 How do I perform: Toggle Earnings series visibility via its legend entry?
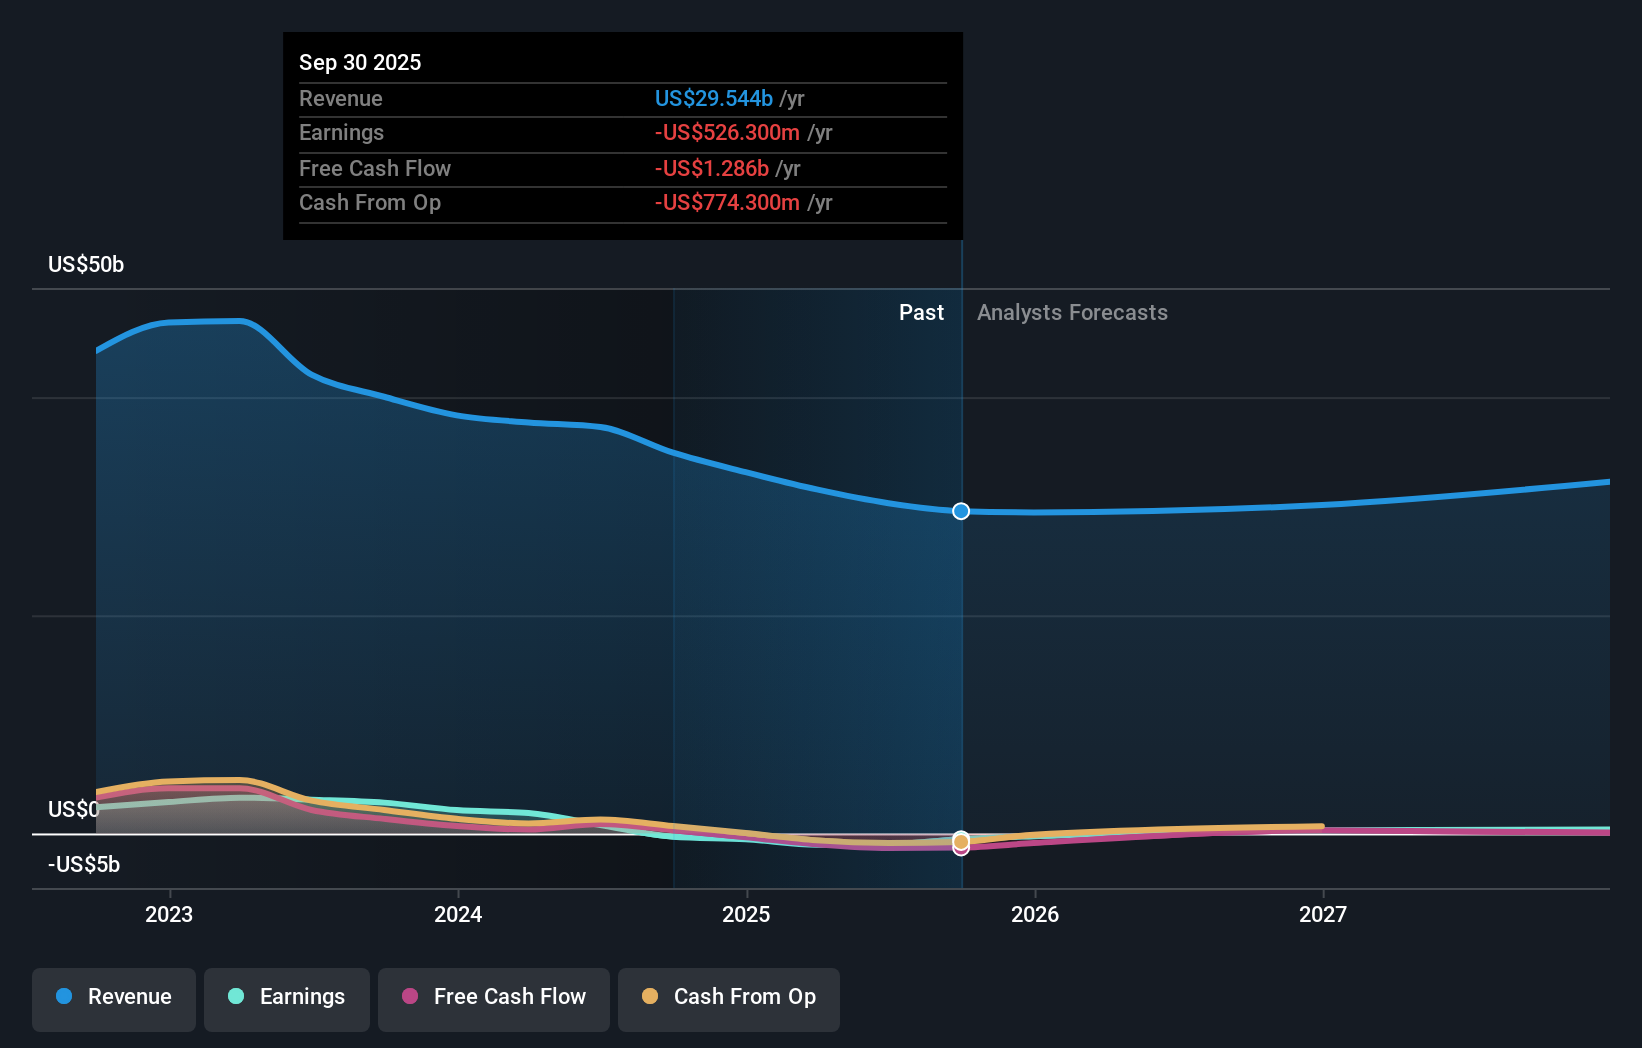(286, 997)
